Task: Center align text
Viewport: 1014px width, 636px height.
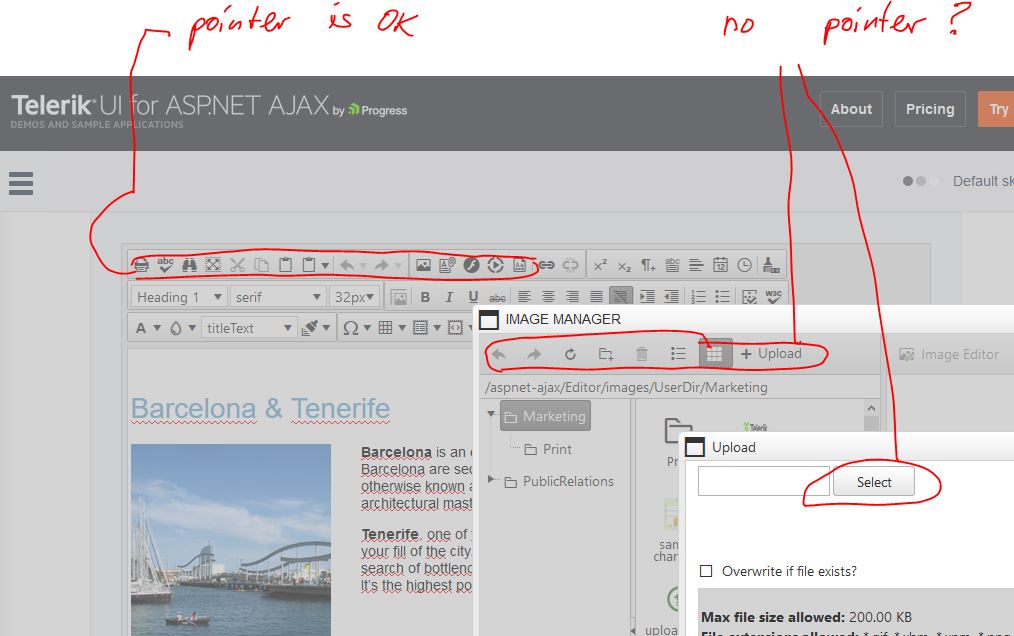Action: 548,297
